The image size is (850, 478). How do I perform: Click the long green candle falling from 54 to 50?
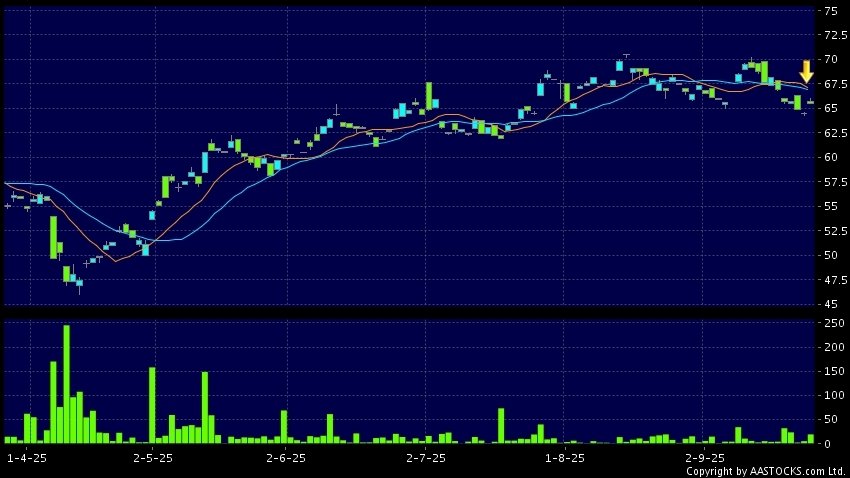(x=53, y=237)
